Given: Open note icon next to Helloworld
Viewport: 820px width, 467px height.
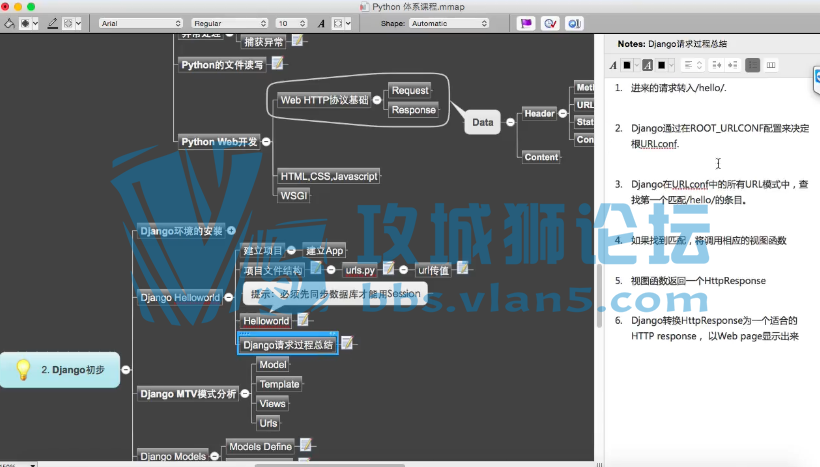Looking at the screenshot, I should (x=303, y=319).
